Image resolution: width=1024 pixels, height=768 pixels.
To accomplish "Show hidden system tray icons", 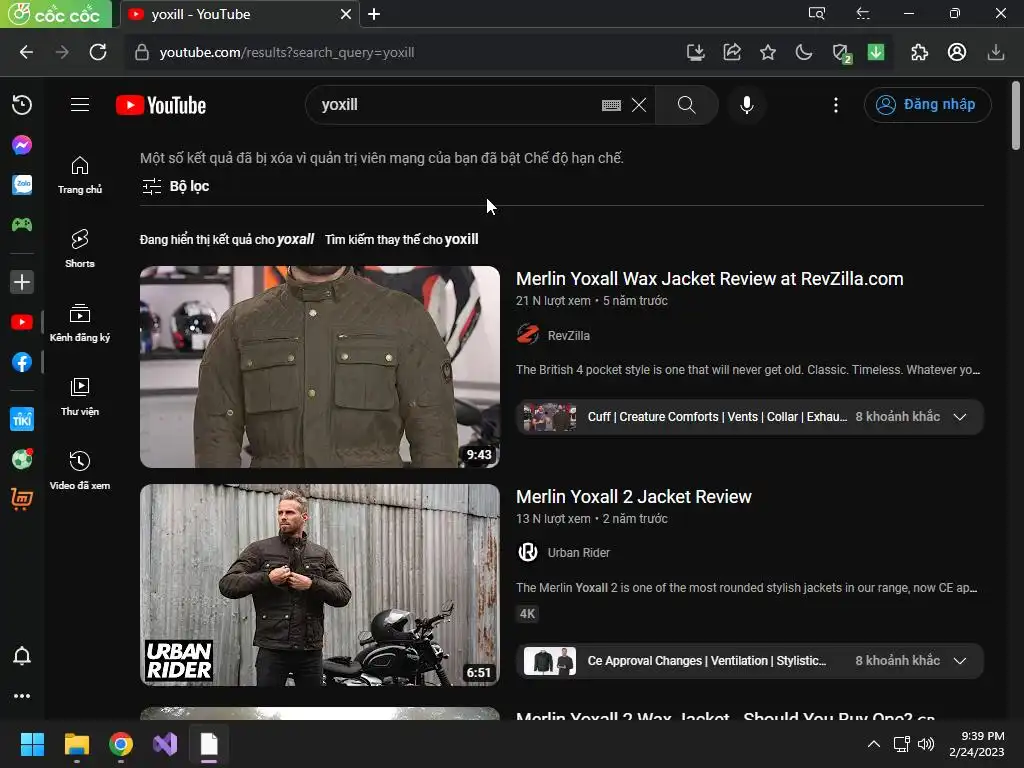I will click(x=874, y=744).
